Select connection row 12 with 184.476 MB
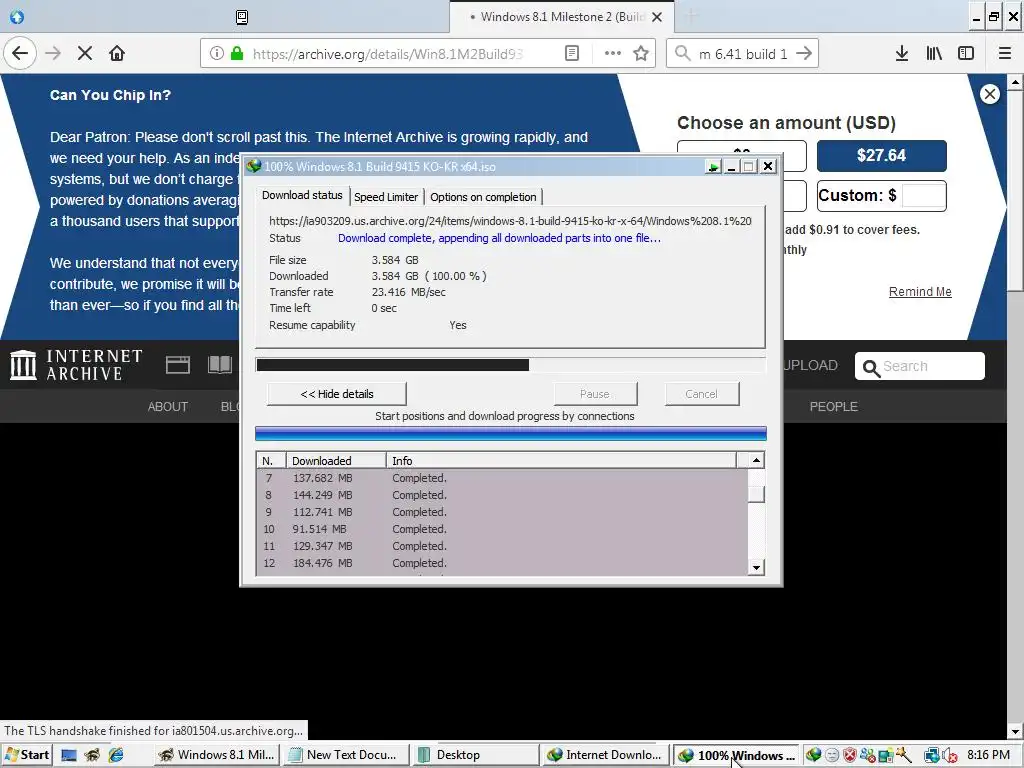 click(x=502, y=563)
